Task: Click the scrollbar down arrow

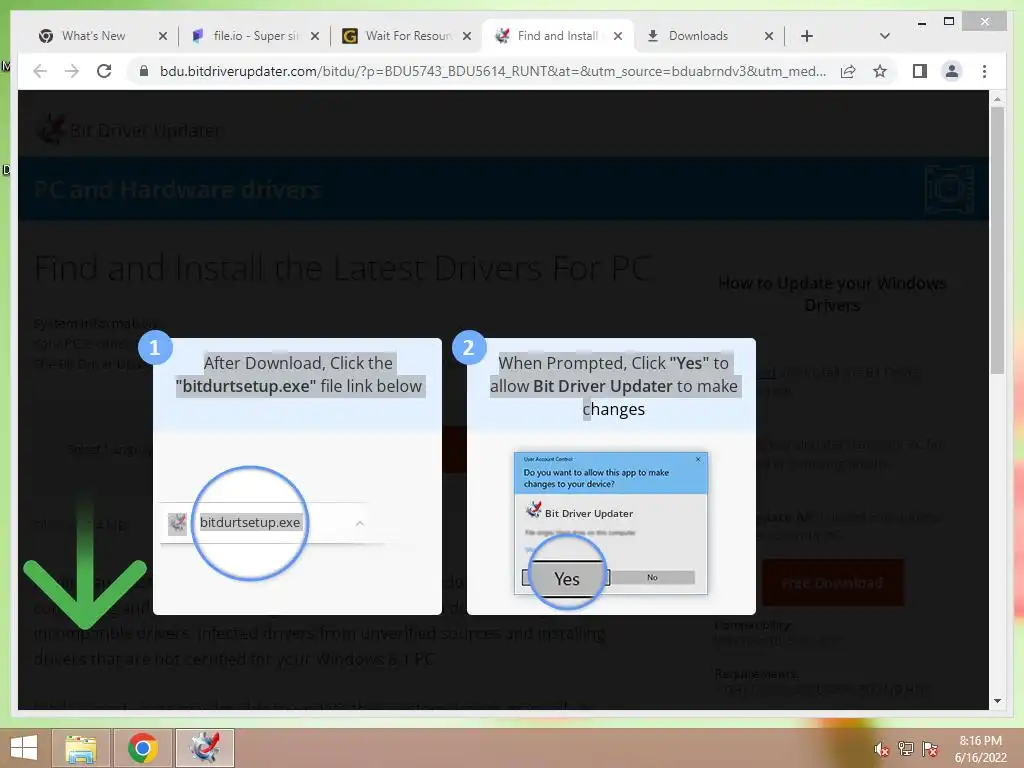Action: pos(997,701)
